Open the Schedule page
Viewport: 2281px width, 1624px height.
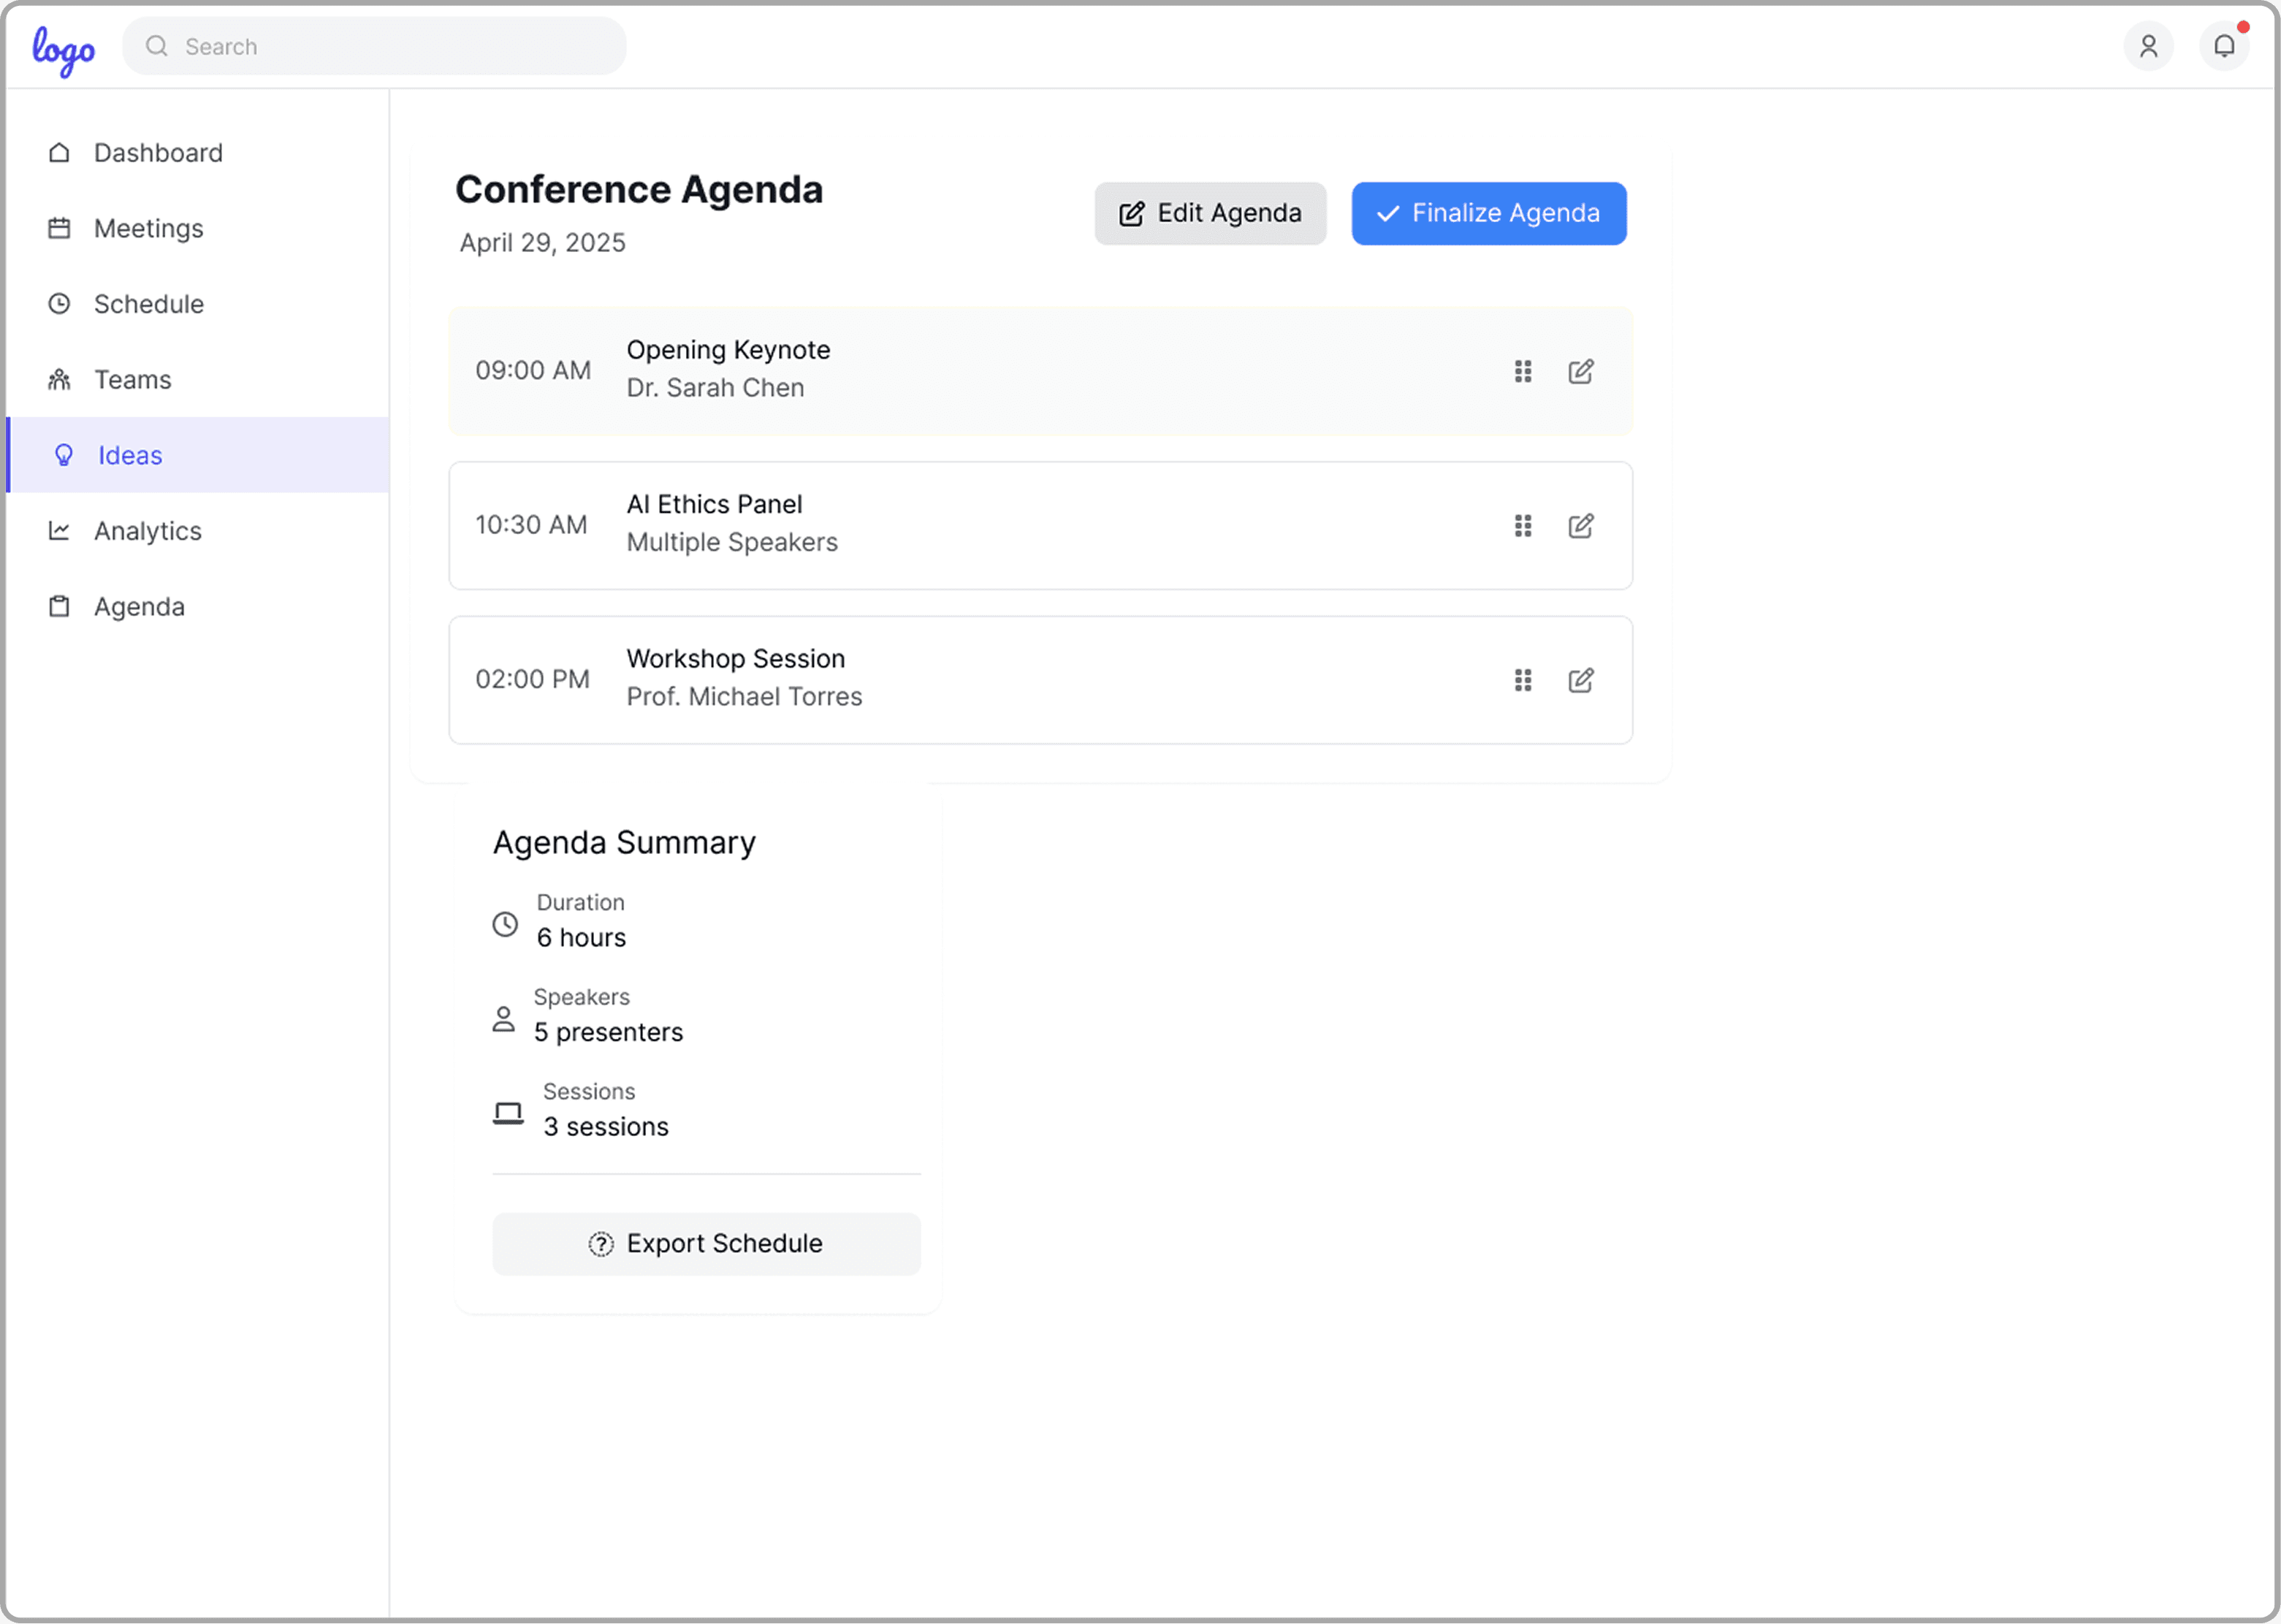point(148,304)
